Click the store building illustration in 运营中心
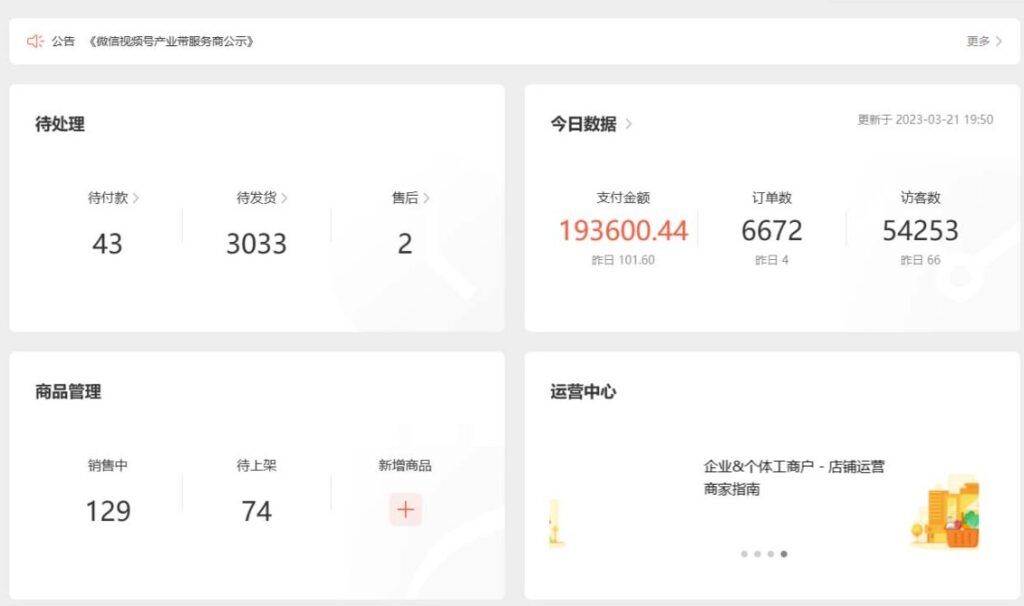 945,512
